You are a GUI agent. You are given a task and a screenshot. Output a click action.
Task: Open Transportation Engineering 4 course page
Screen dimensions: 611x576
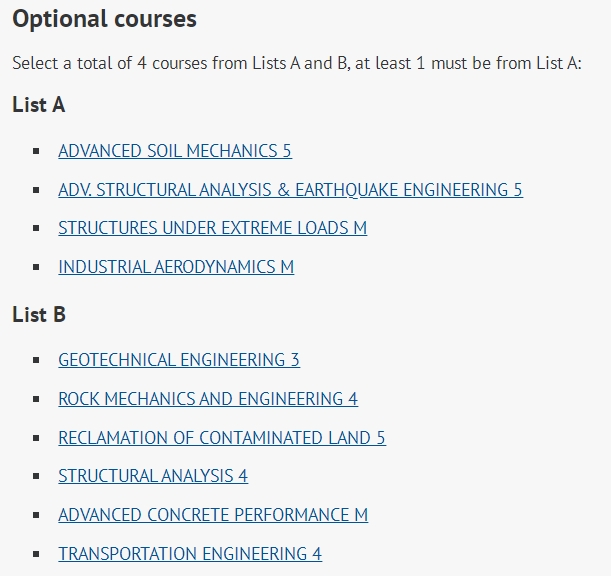tap(190, 554)
